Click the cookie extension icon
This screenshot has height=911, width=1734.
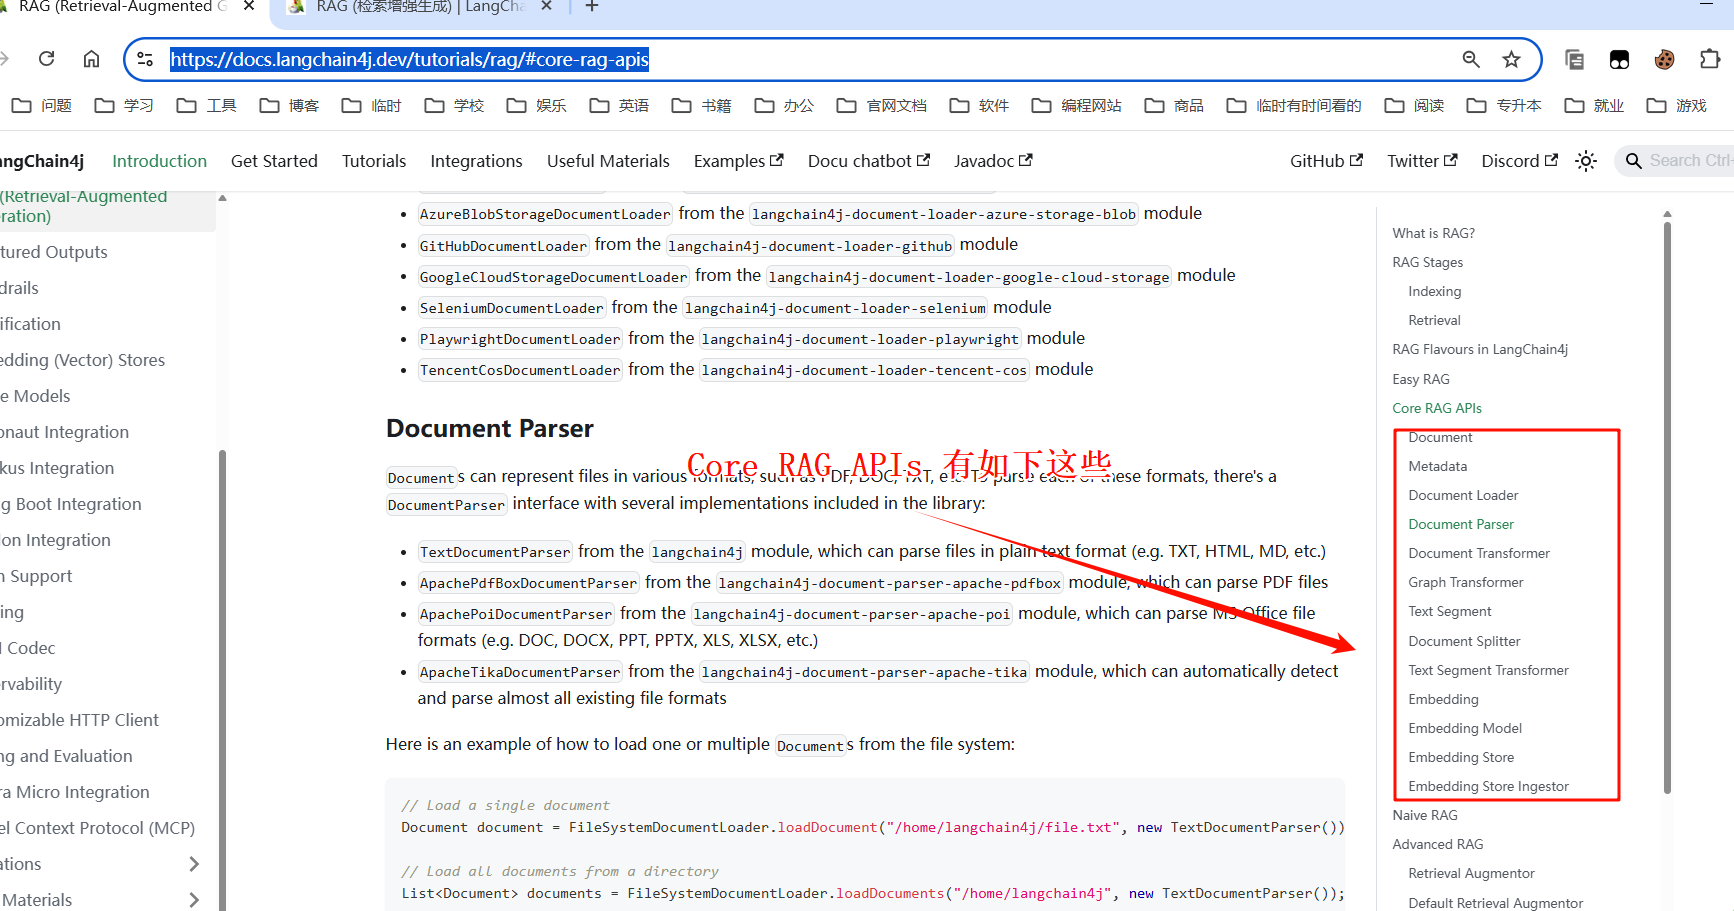(x=1664, y=59)
